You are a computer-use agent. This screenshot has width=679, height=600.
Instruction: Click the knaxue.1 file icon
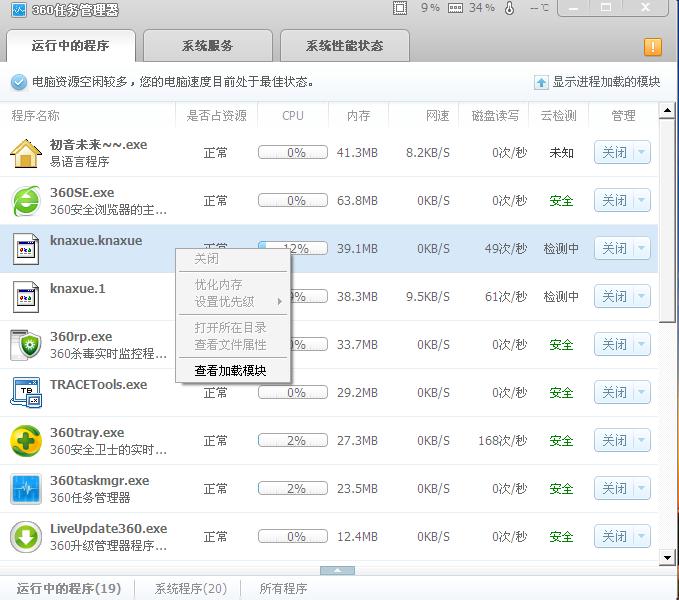(26, 297)
